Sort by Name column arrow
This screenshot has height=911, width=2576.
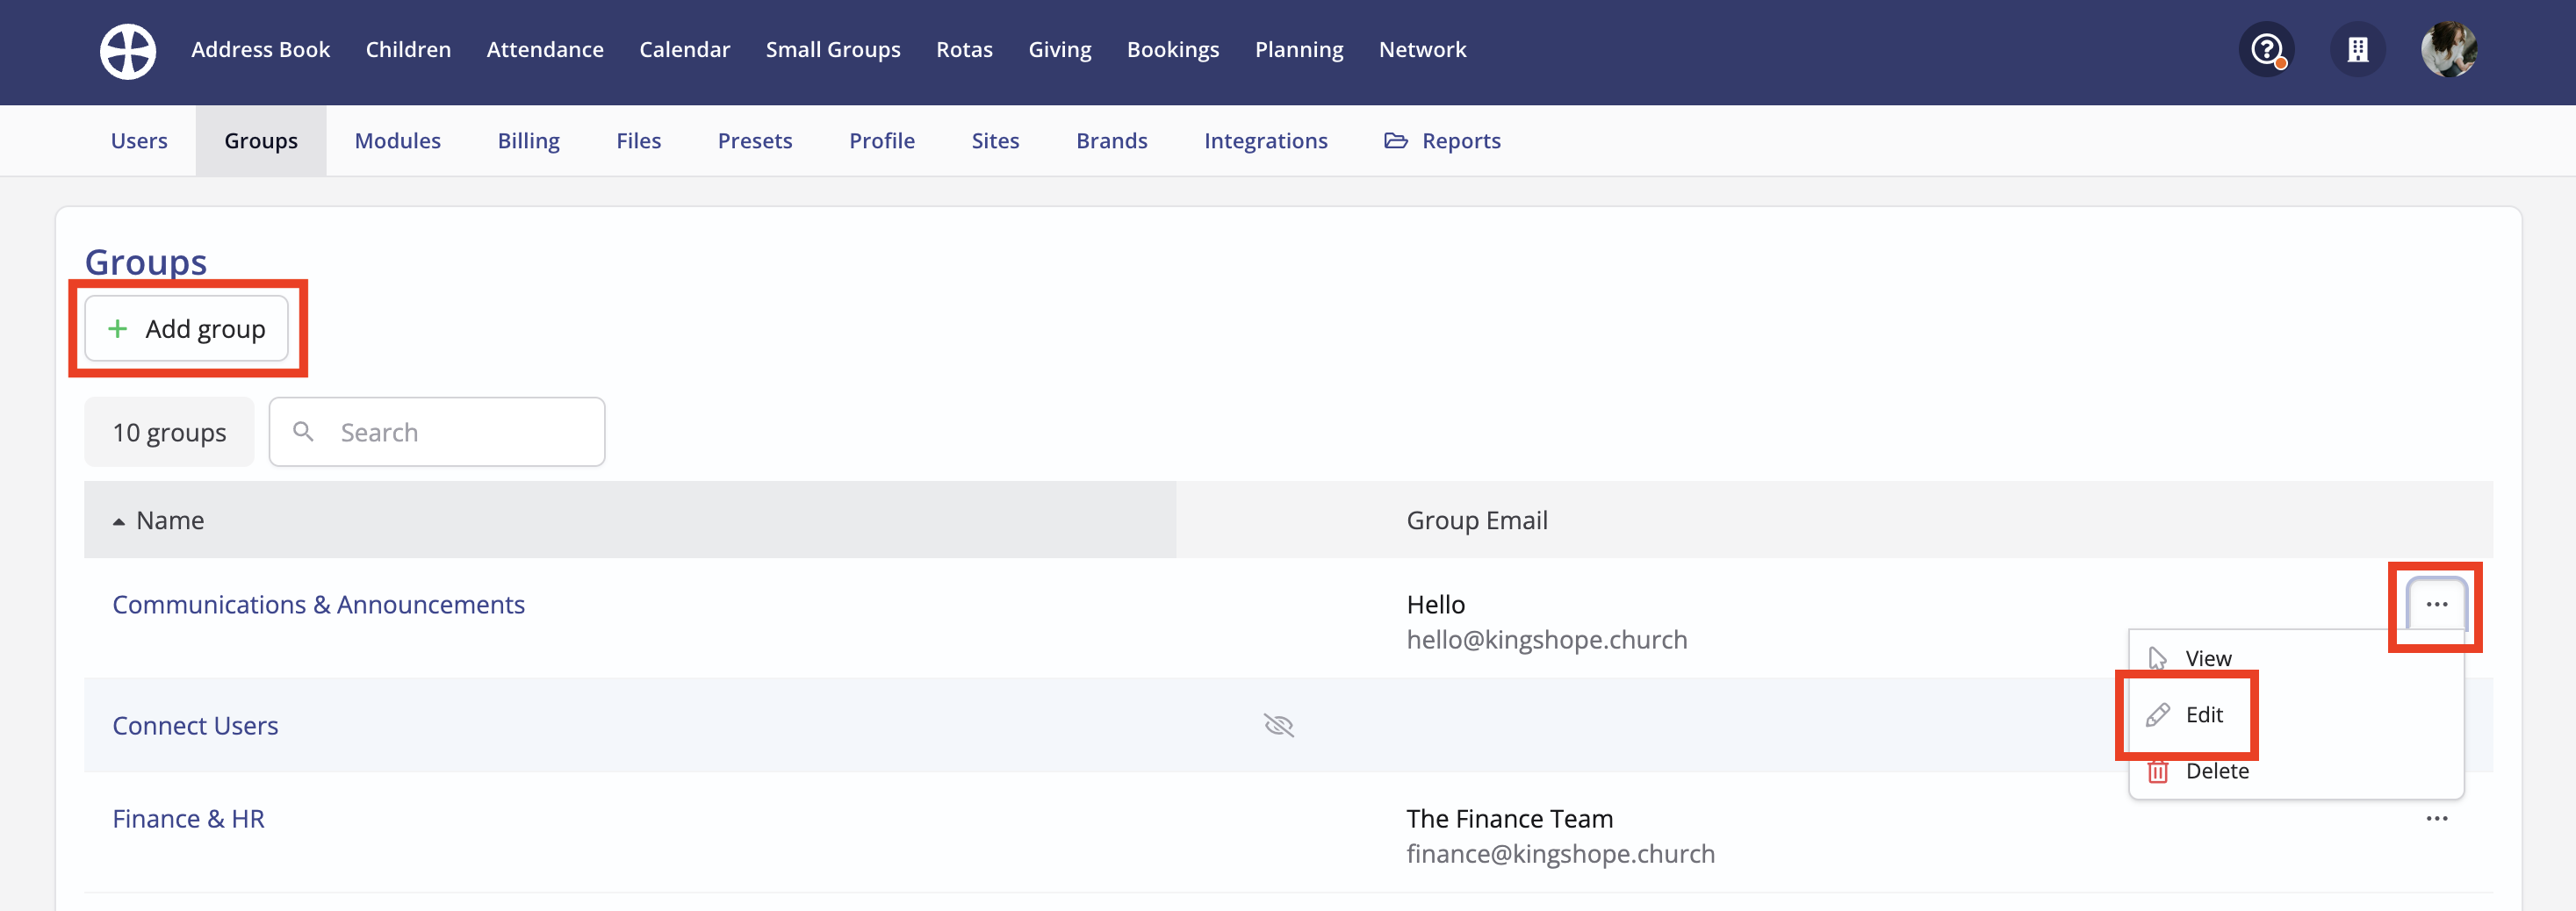[x=119, y=521]
